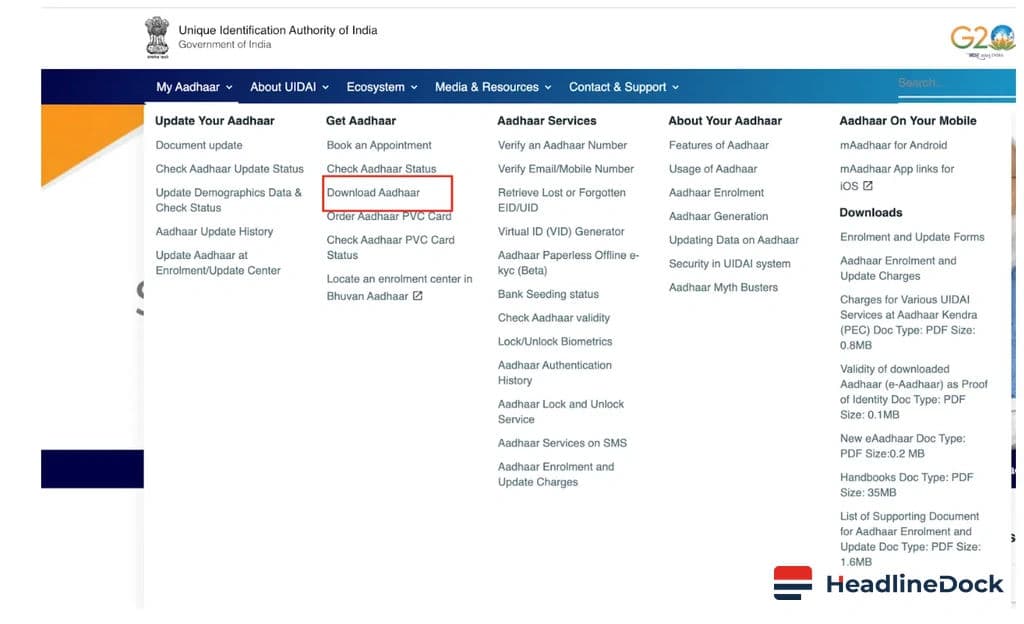1024x624 pixels.
Task: Open Verify an Aadhaar Number
Action: [562, 146]
